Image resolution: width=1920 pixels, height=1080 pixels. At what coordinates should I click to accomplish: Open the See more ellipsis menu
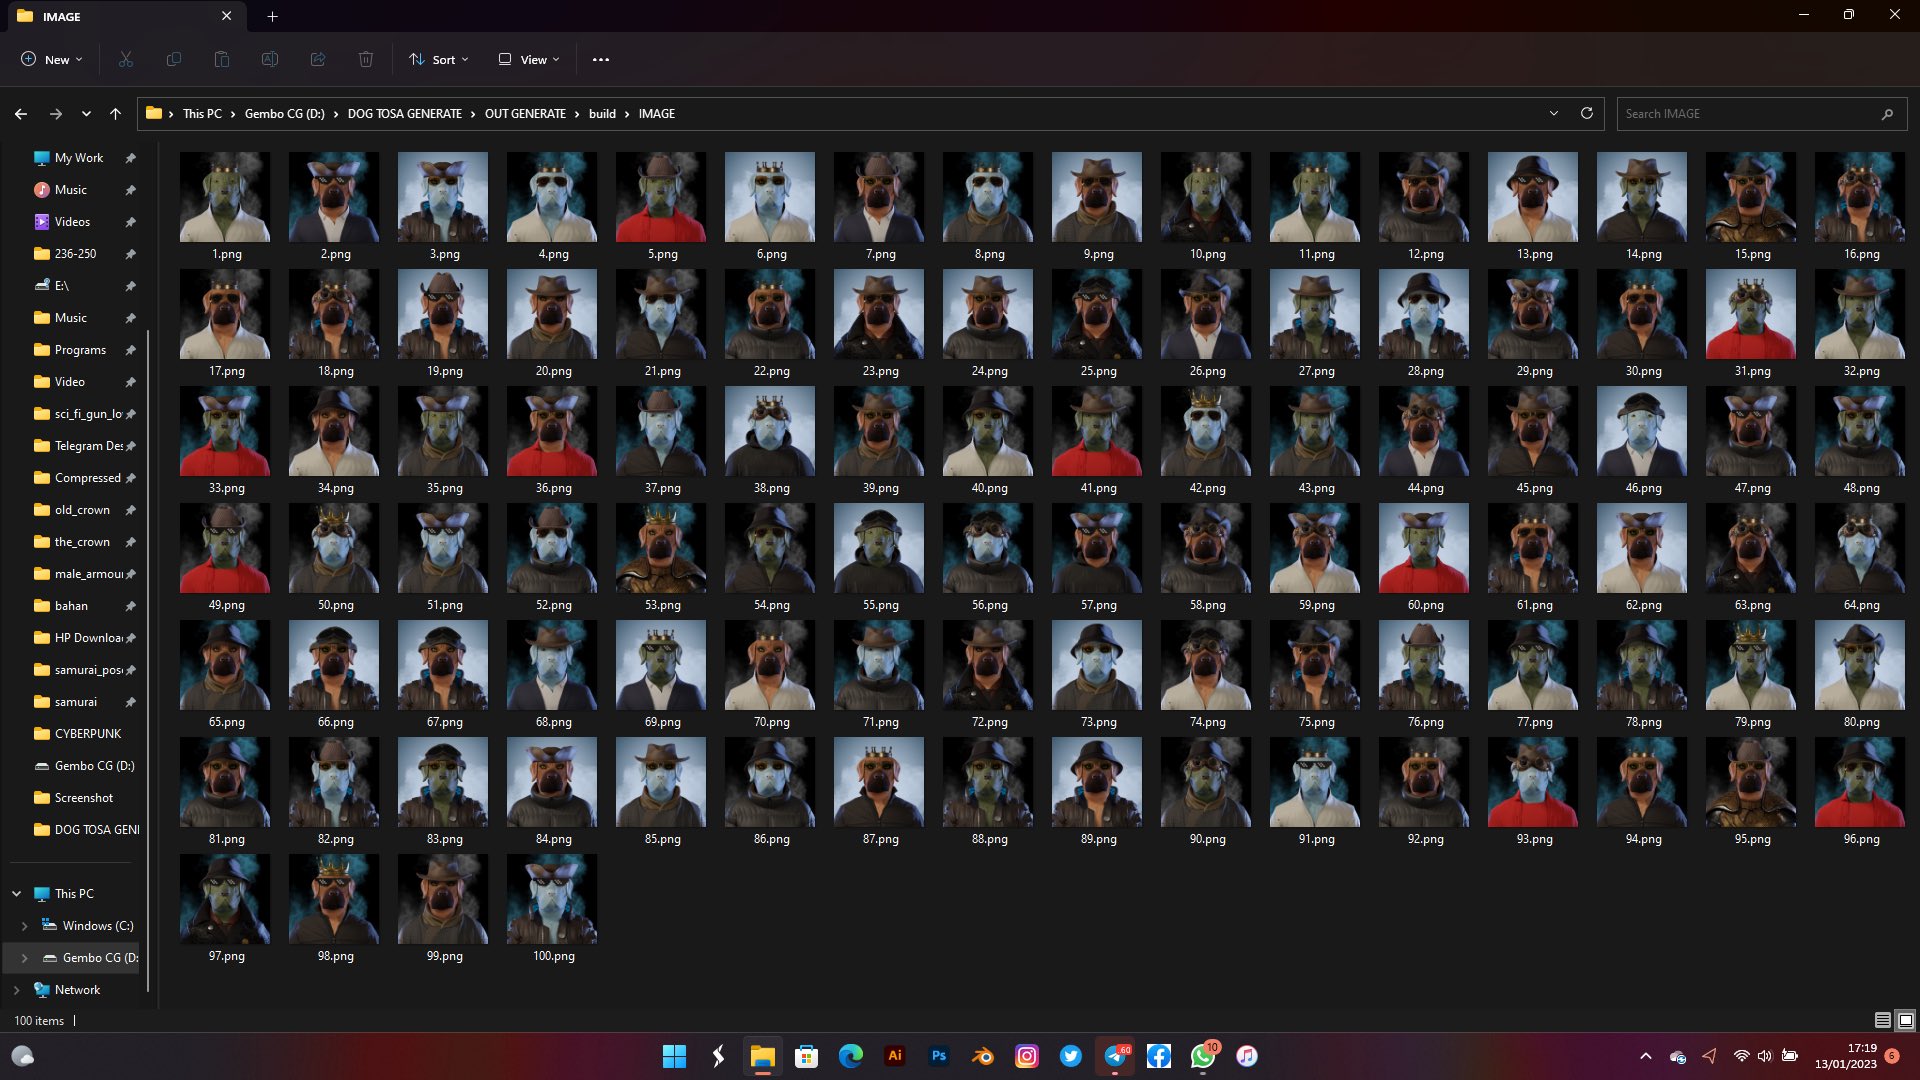tap(601, 60)
